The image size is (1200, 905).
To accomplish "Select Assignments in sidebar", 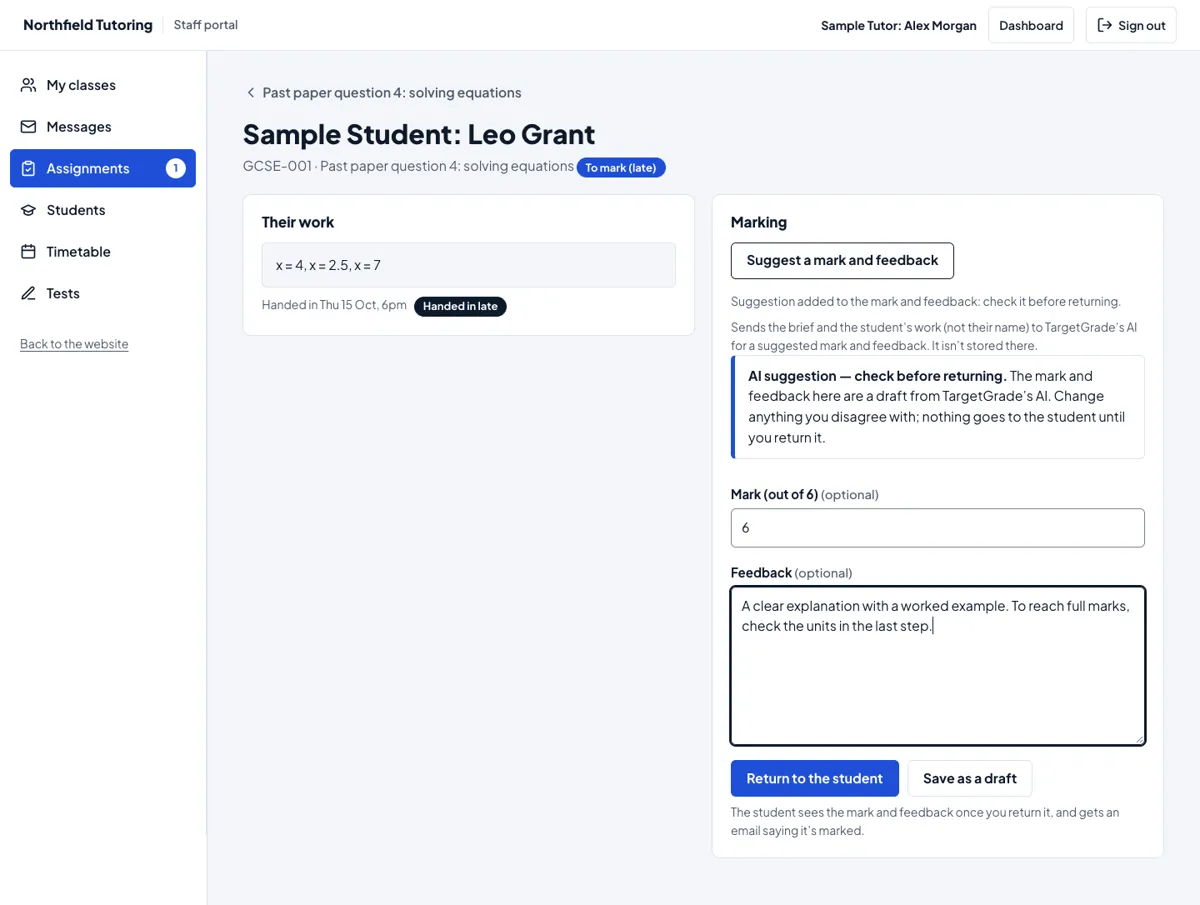I will click(x=103, y=168).
